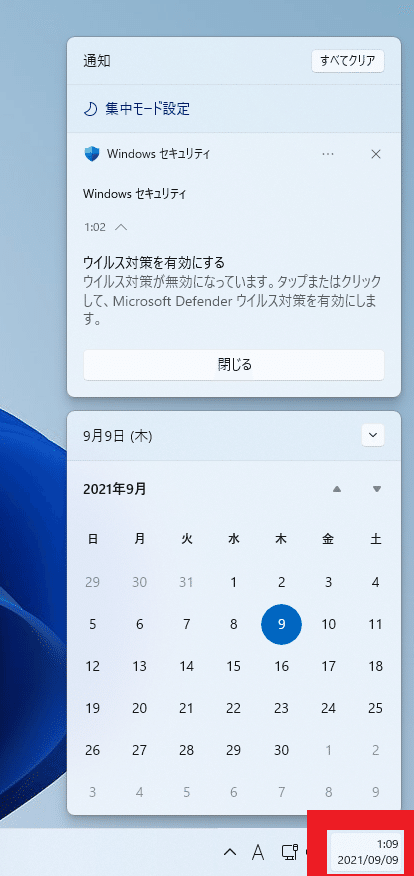This screenshot has width=414, height=876.
Task: Go to next month with down arrow
Action: pyautogui.click(x=377, y=489)
